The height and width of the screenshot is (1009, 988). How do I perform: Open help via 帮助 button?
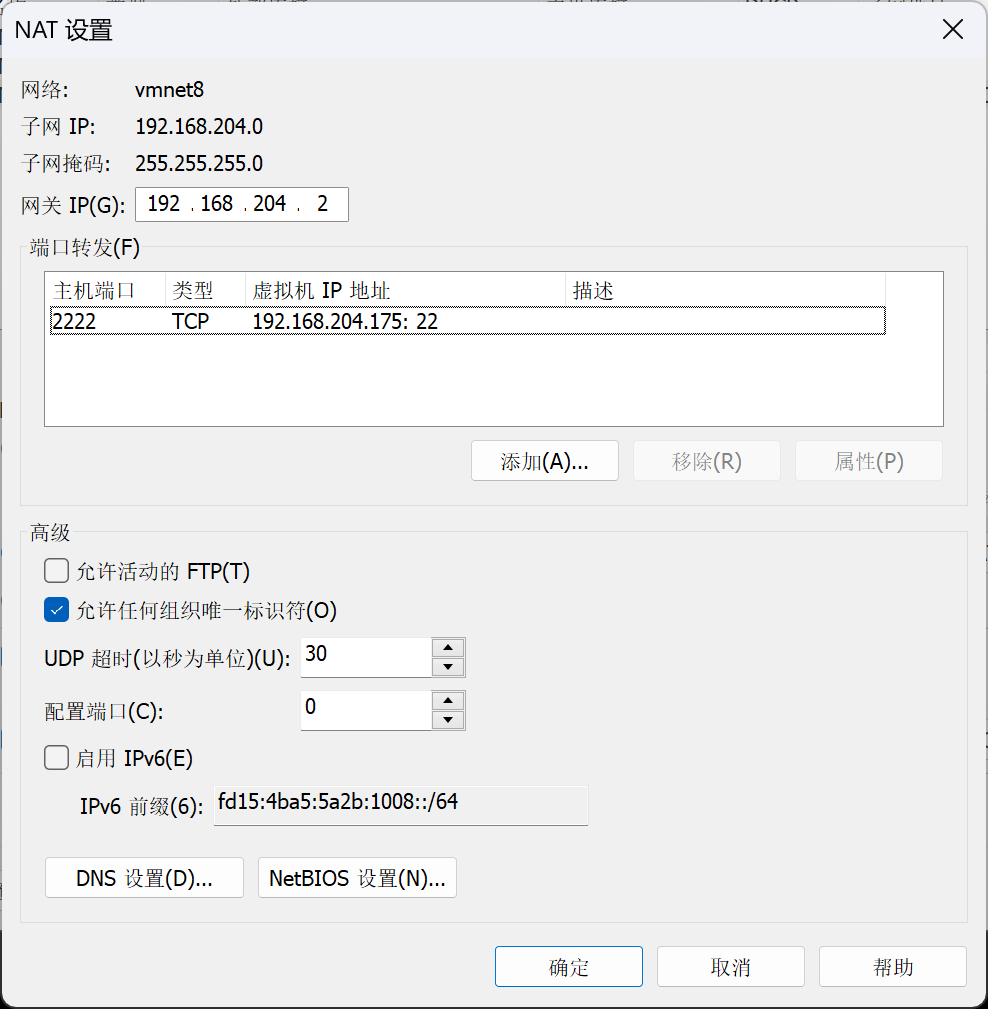click(892, 967)
